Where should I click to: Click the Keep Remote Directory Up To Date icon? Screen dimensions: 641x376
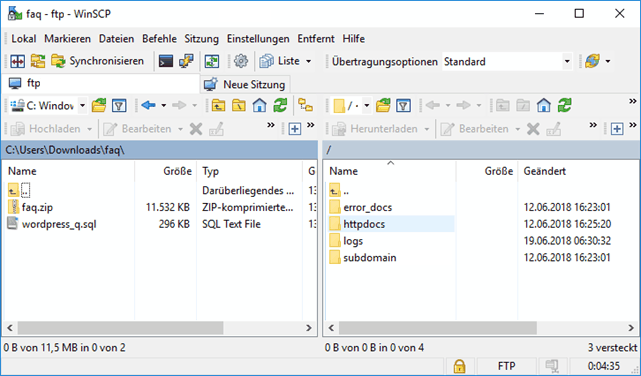pyautogui.click(x=212, y=61)
